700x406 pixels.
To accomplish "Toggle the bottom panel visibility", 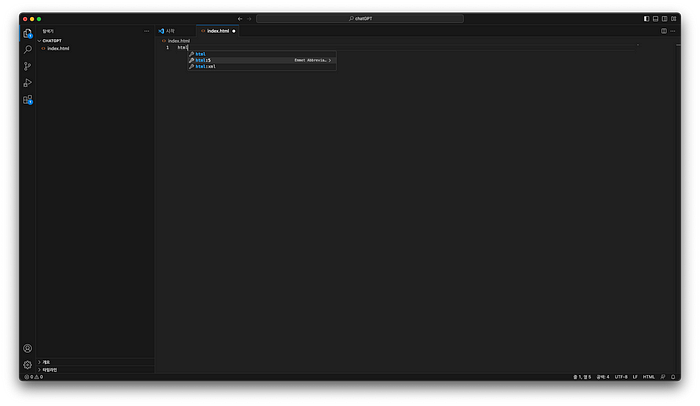I will click(655, 18).
